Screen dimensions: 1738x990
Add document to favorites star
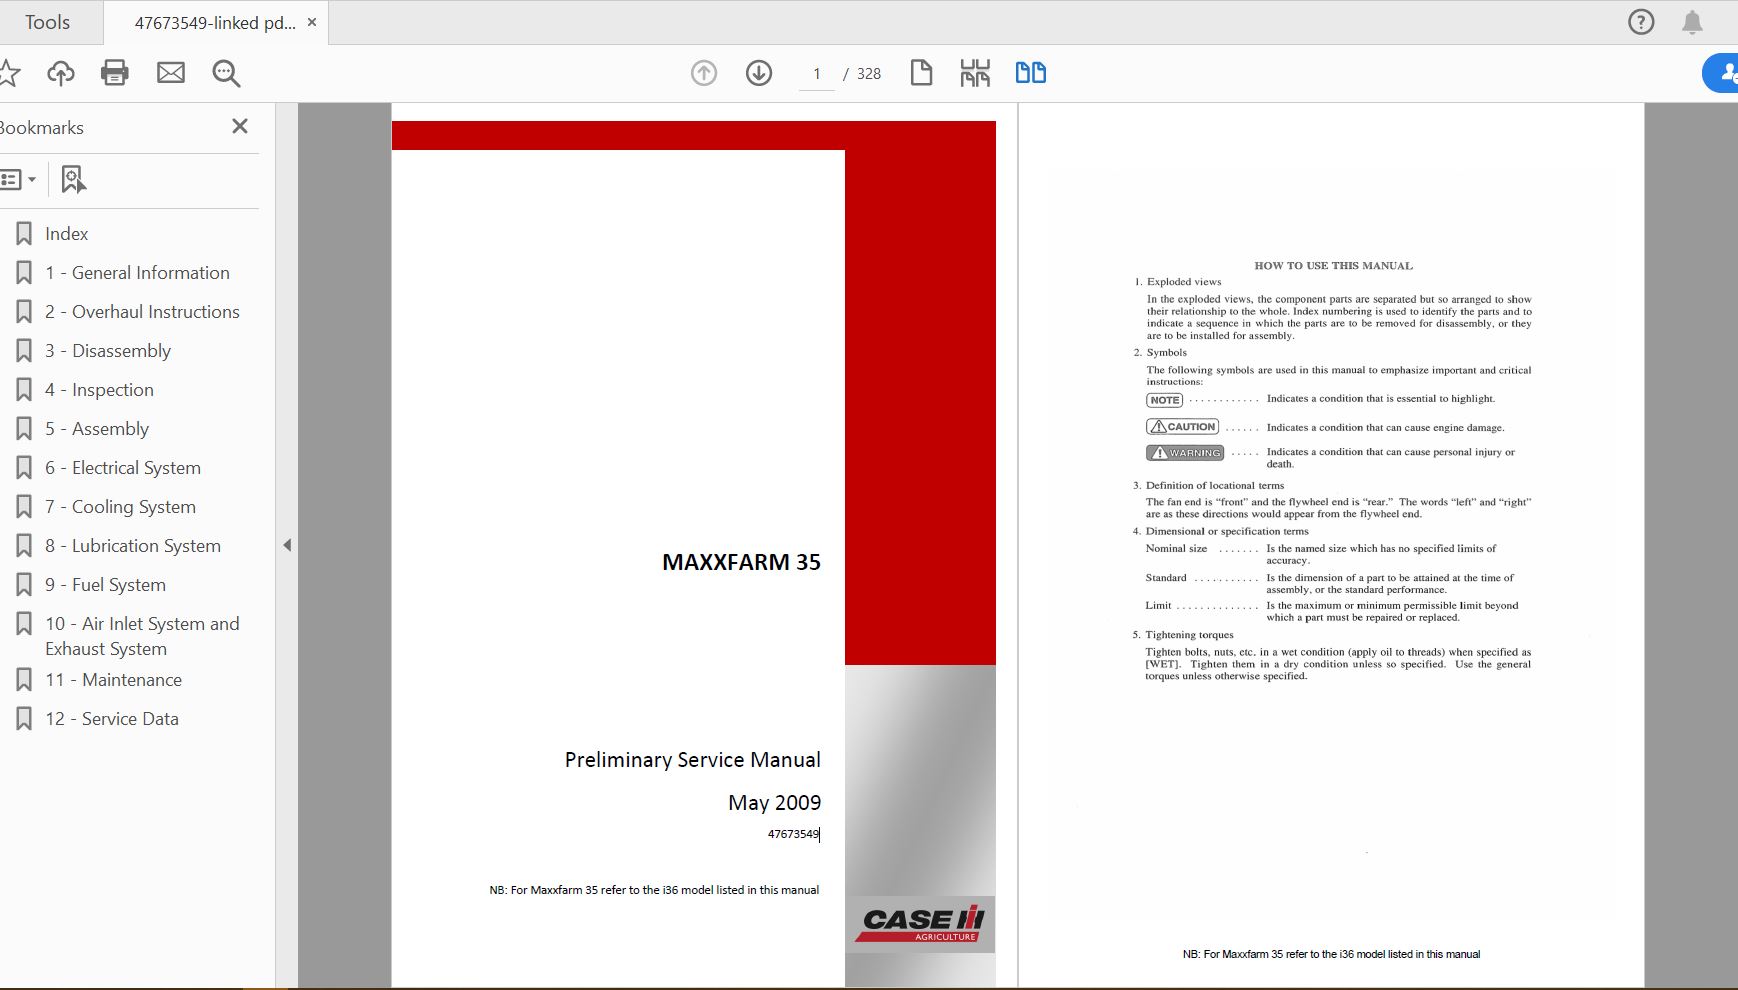(10, 72)
